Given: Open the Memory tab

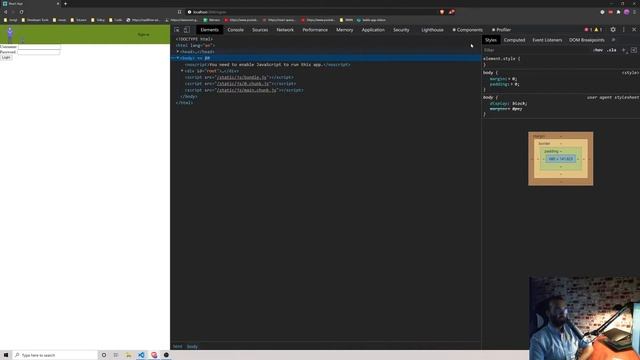Looking at the screenshot, I should tap(344, 30).
